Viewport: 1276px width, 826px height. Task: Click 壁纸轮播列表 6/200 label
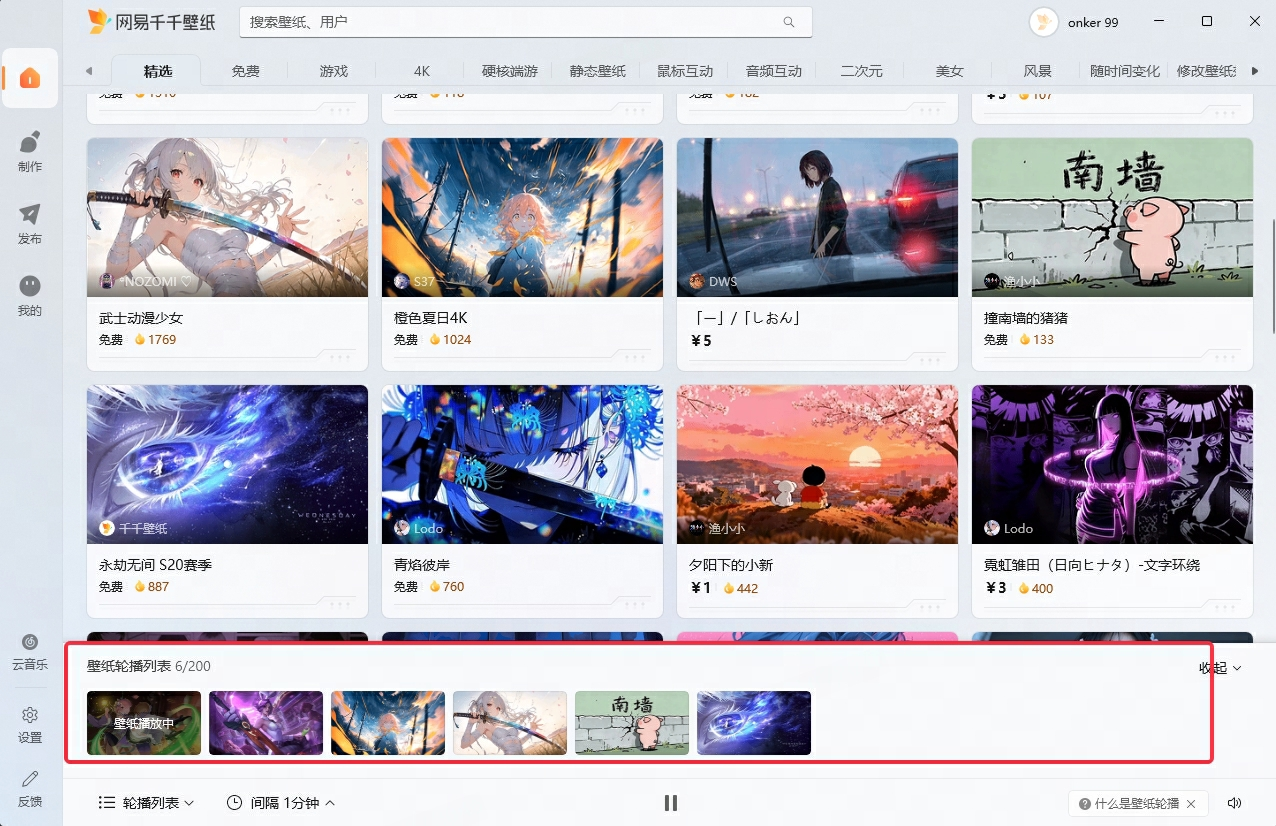coord(149,666)
